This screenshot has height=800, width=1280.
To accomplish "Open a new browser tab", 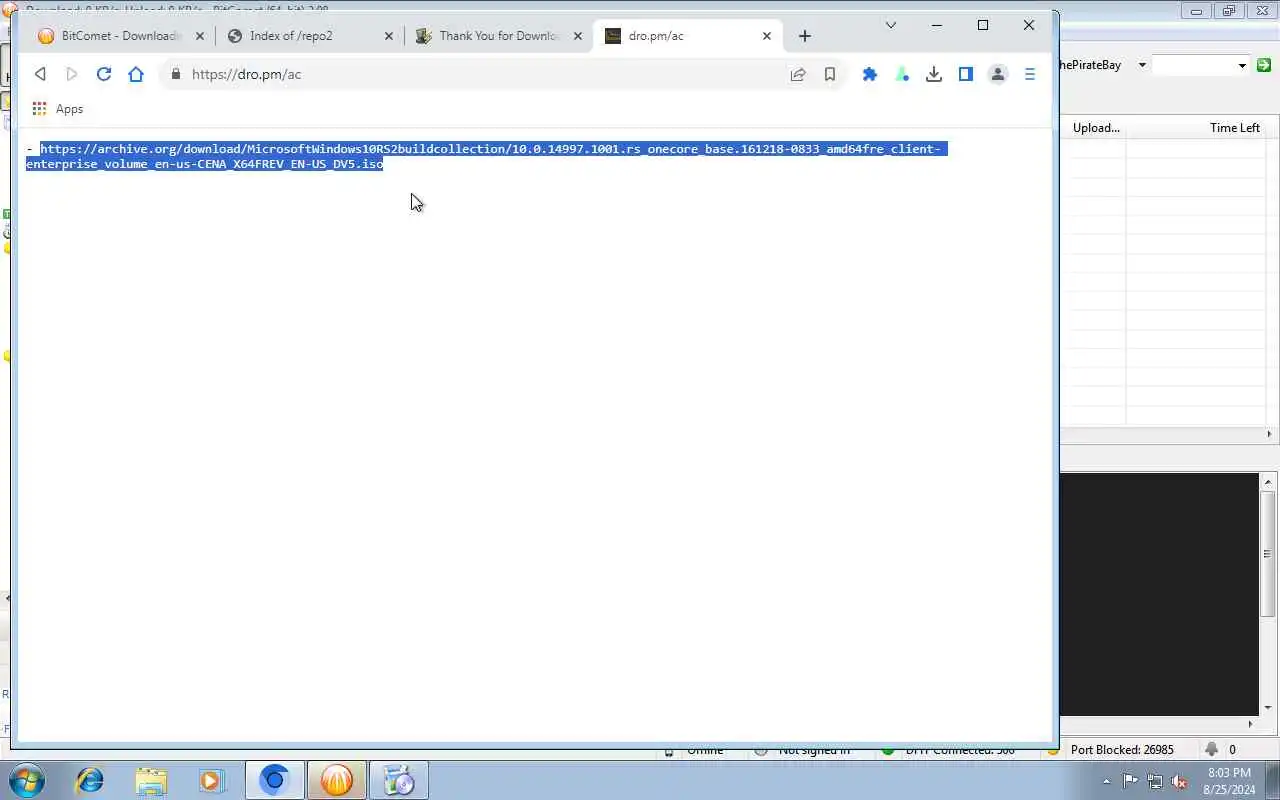I will (x=805, y=36).
